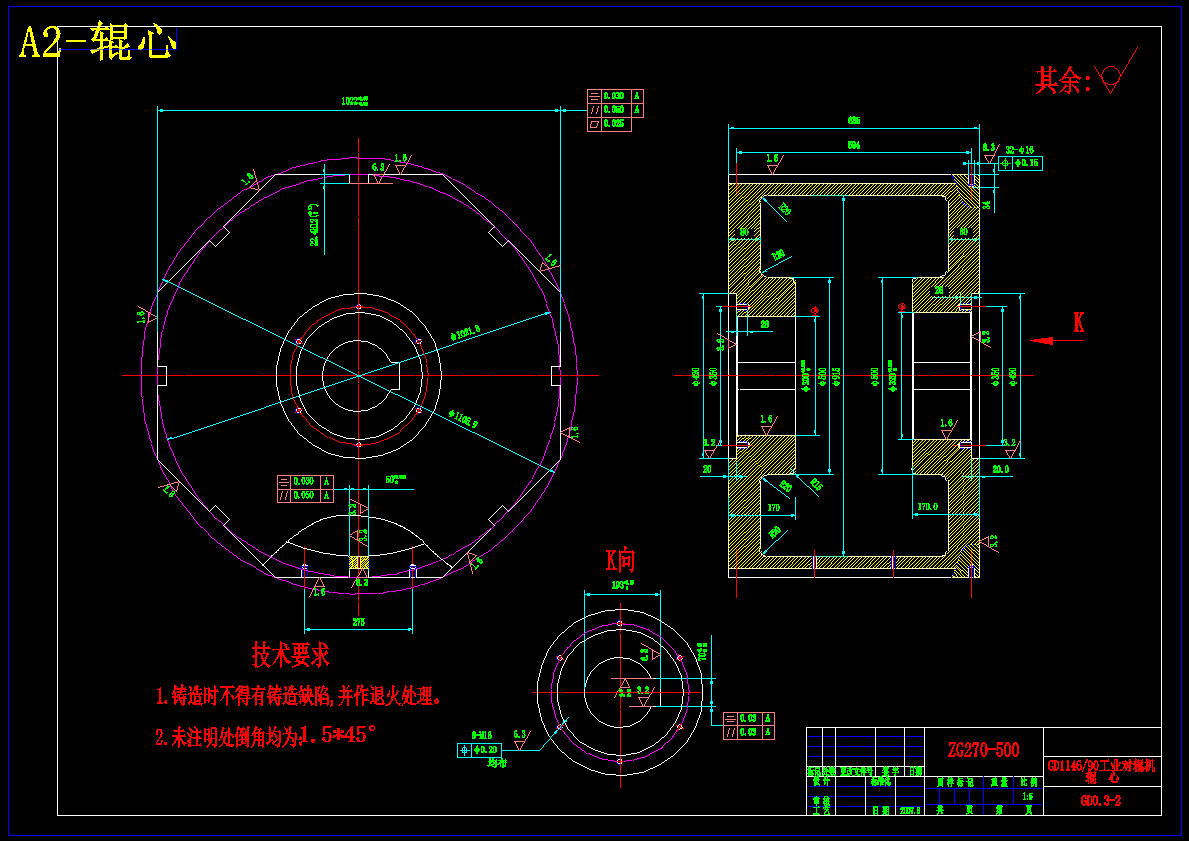Image resolution: width=1189 pixels, height=841 pixels.
Task: Click the red "其余:" surface finish note
Action: pyautogui.click(x=1063, y=80)
